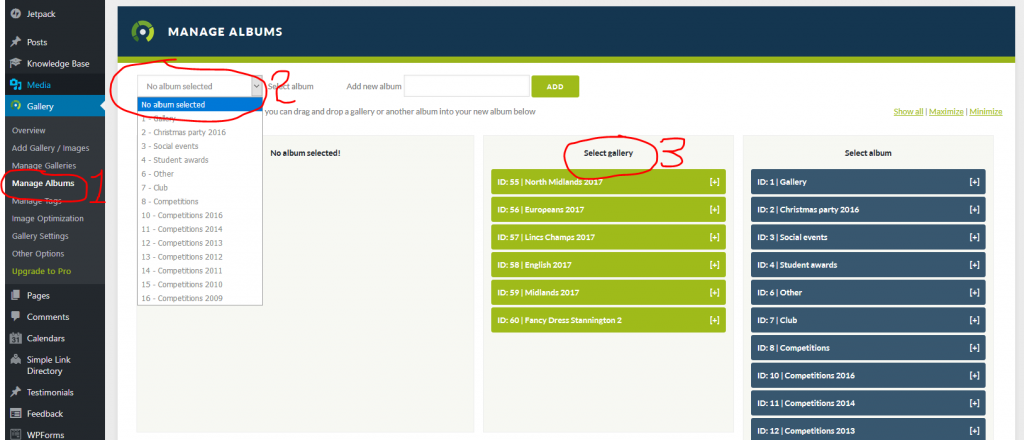Open Gallery Overview submenu item
Viewport: 1024px width, 440px height.
(29, 131)
